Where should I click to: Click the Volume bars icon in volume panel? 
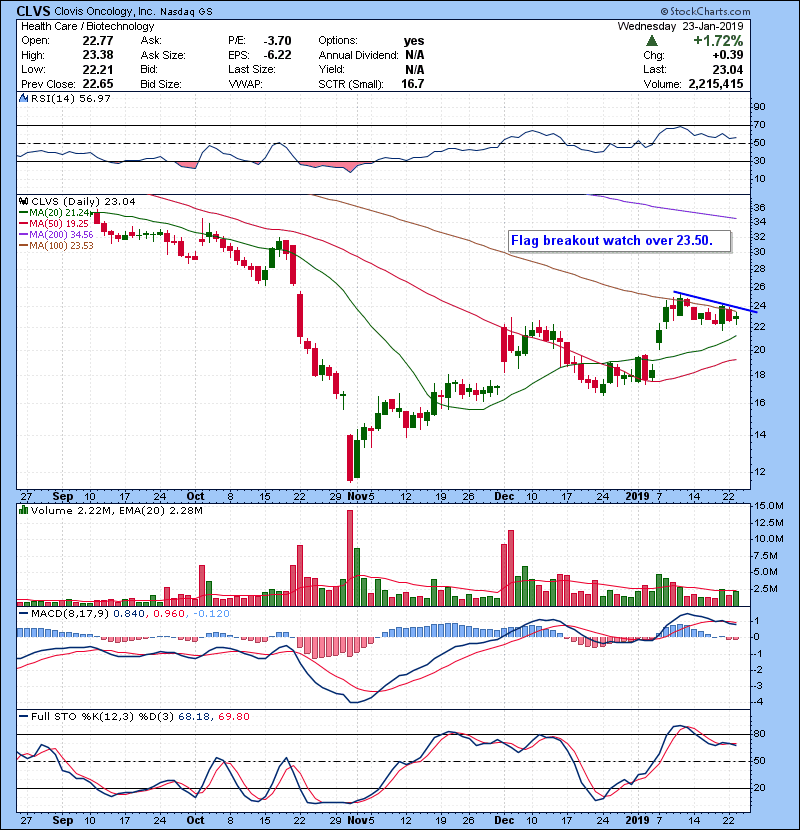(23, 510)
